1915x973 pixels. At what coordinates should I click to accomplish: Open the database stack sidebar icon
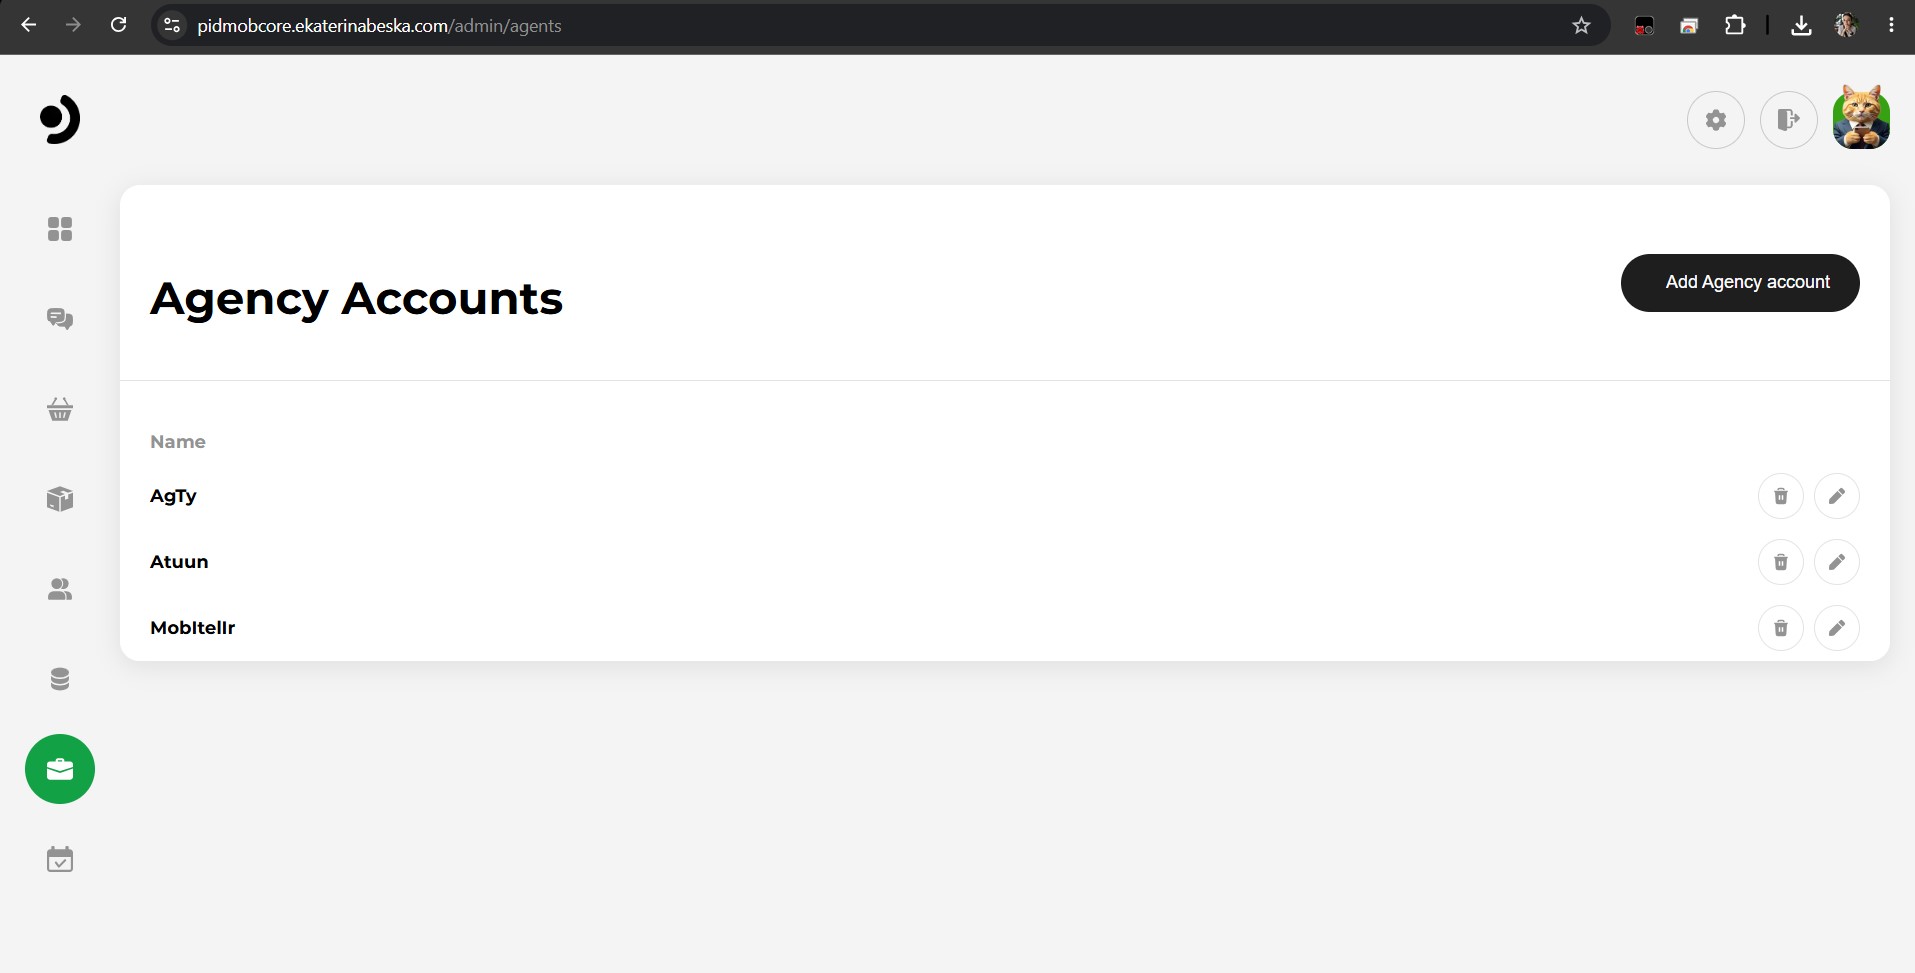pos(60,679)
